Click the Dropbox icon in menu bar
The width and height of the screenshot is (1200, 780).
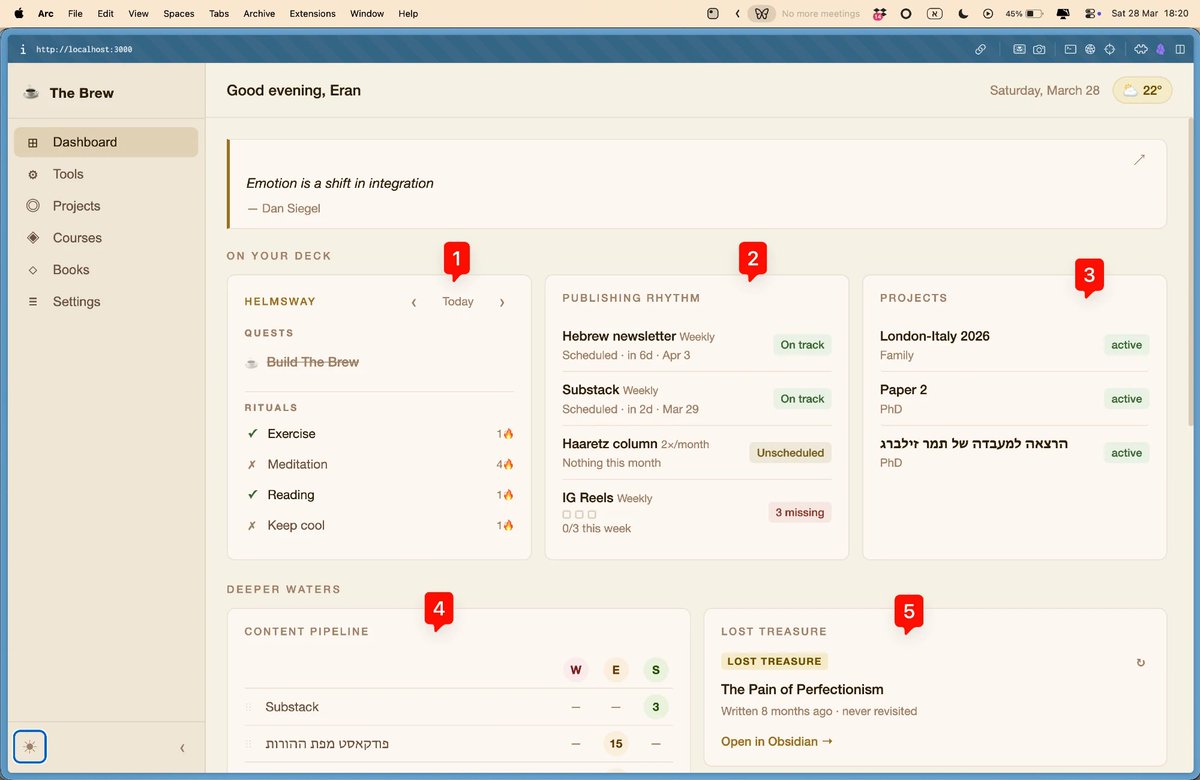[x=879, y=14]
